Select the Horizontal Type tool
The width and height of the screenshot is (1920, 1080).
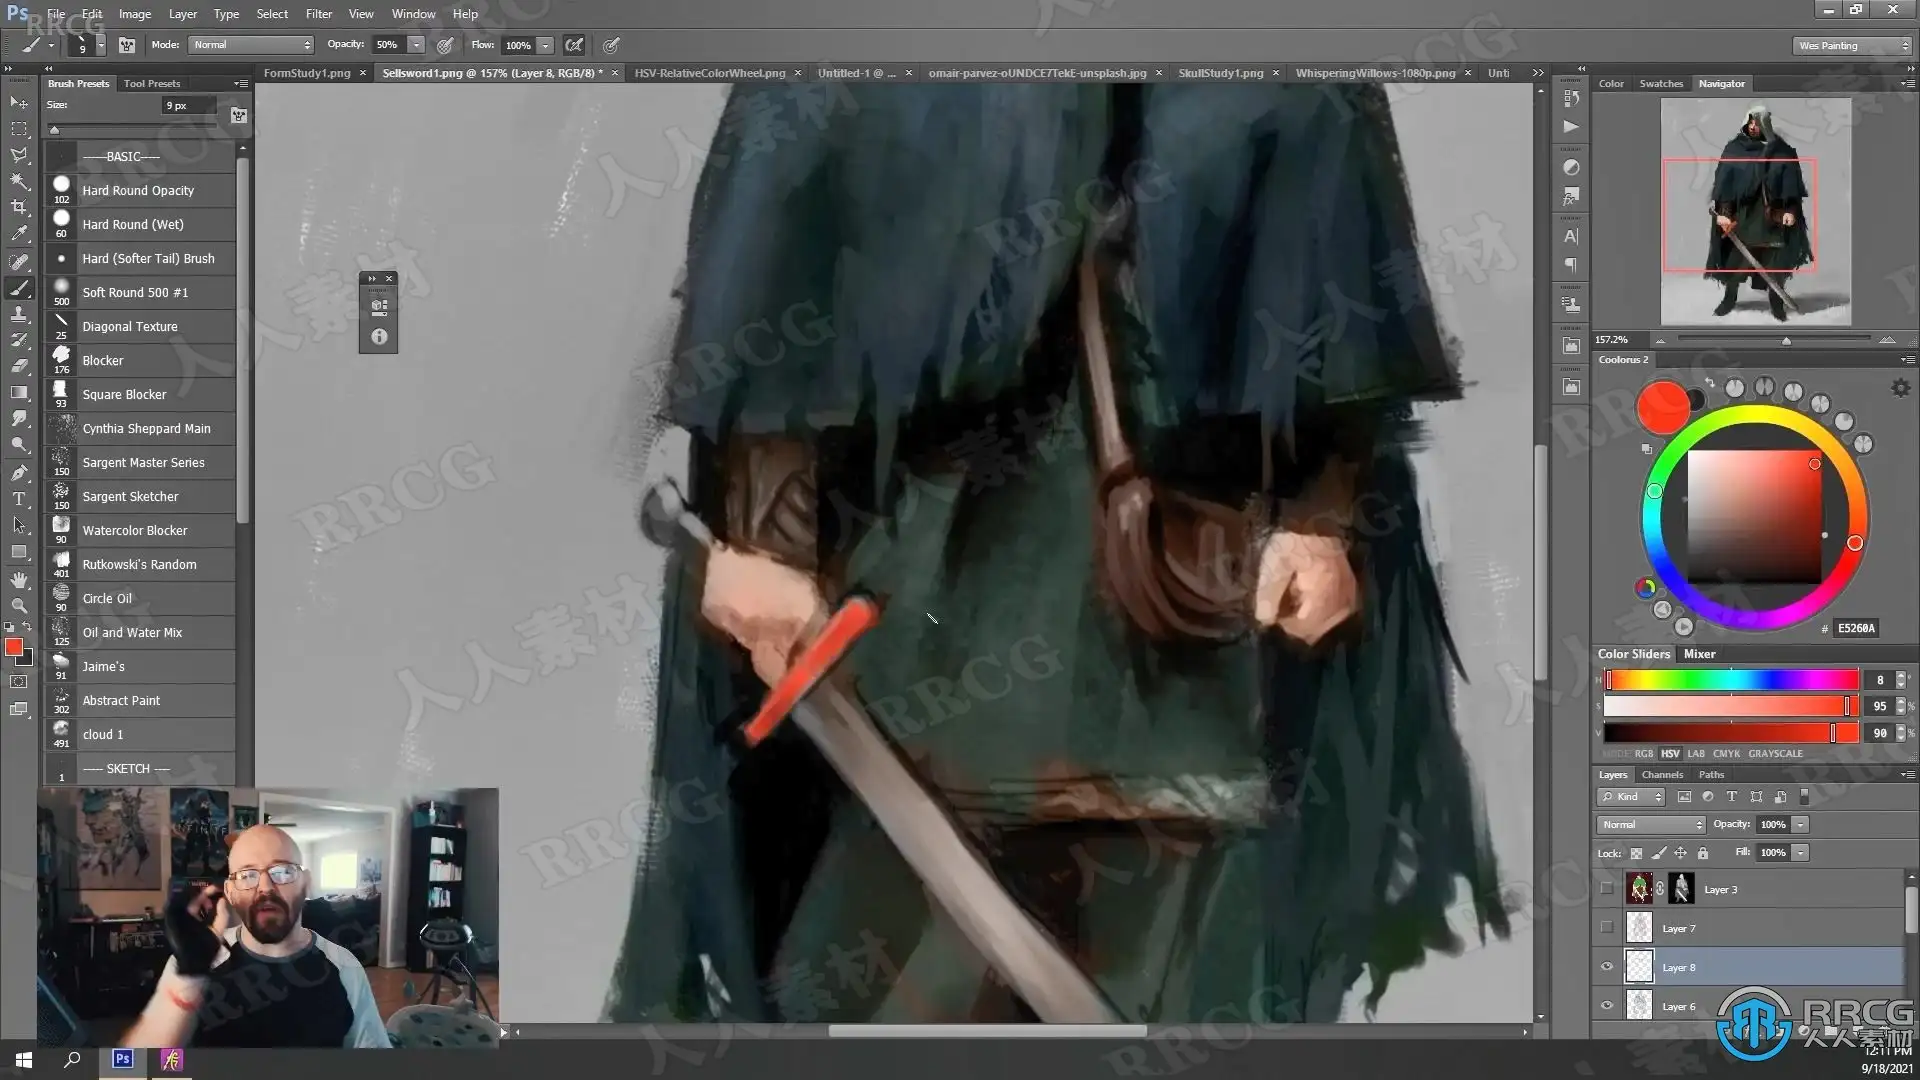19,498
